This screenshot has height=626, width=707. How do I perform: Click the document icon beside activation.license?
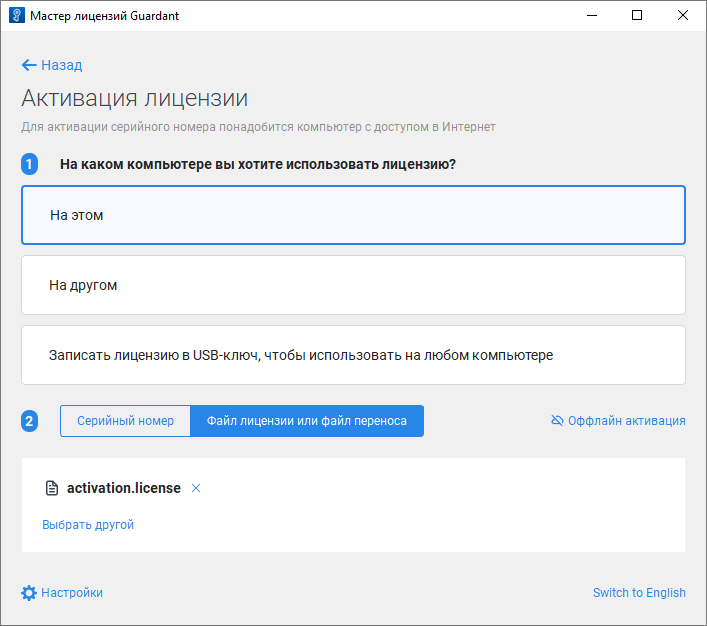pyautogui.click(x=52, y=488)
